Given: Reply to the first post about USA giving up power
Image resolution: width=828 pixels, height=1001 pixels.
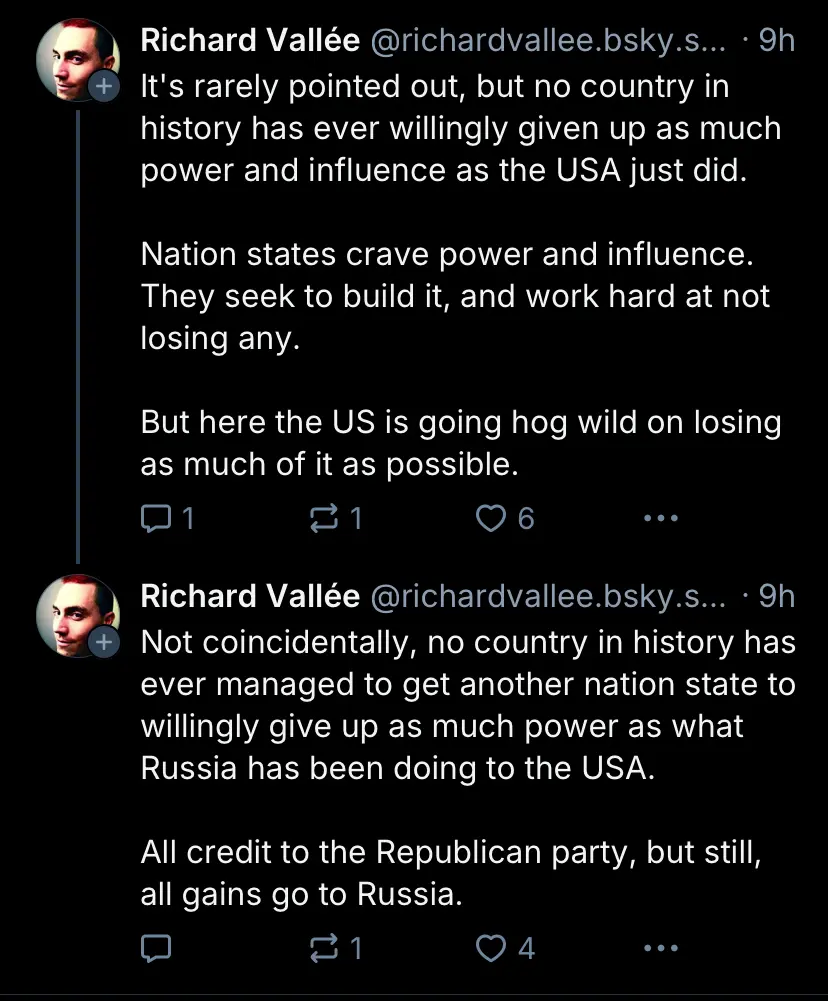Looking at the screenshot, I should point(157,518).
